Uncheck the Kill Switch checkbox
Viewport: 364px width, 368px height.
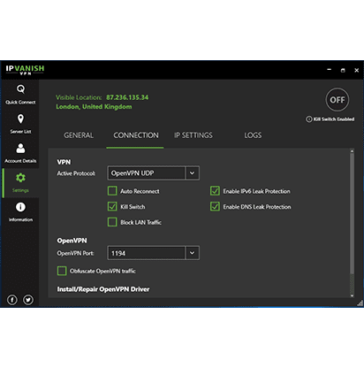[x=112, y=207]
